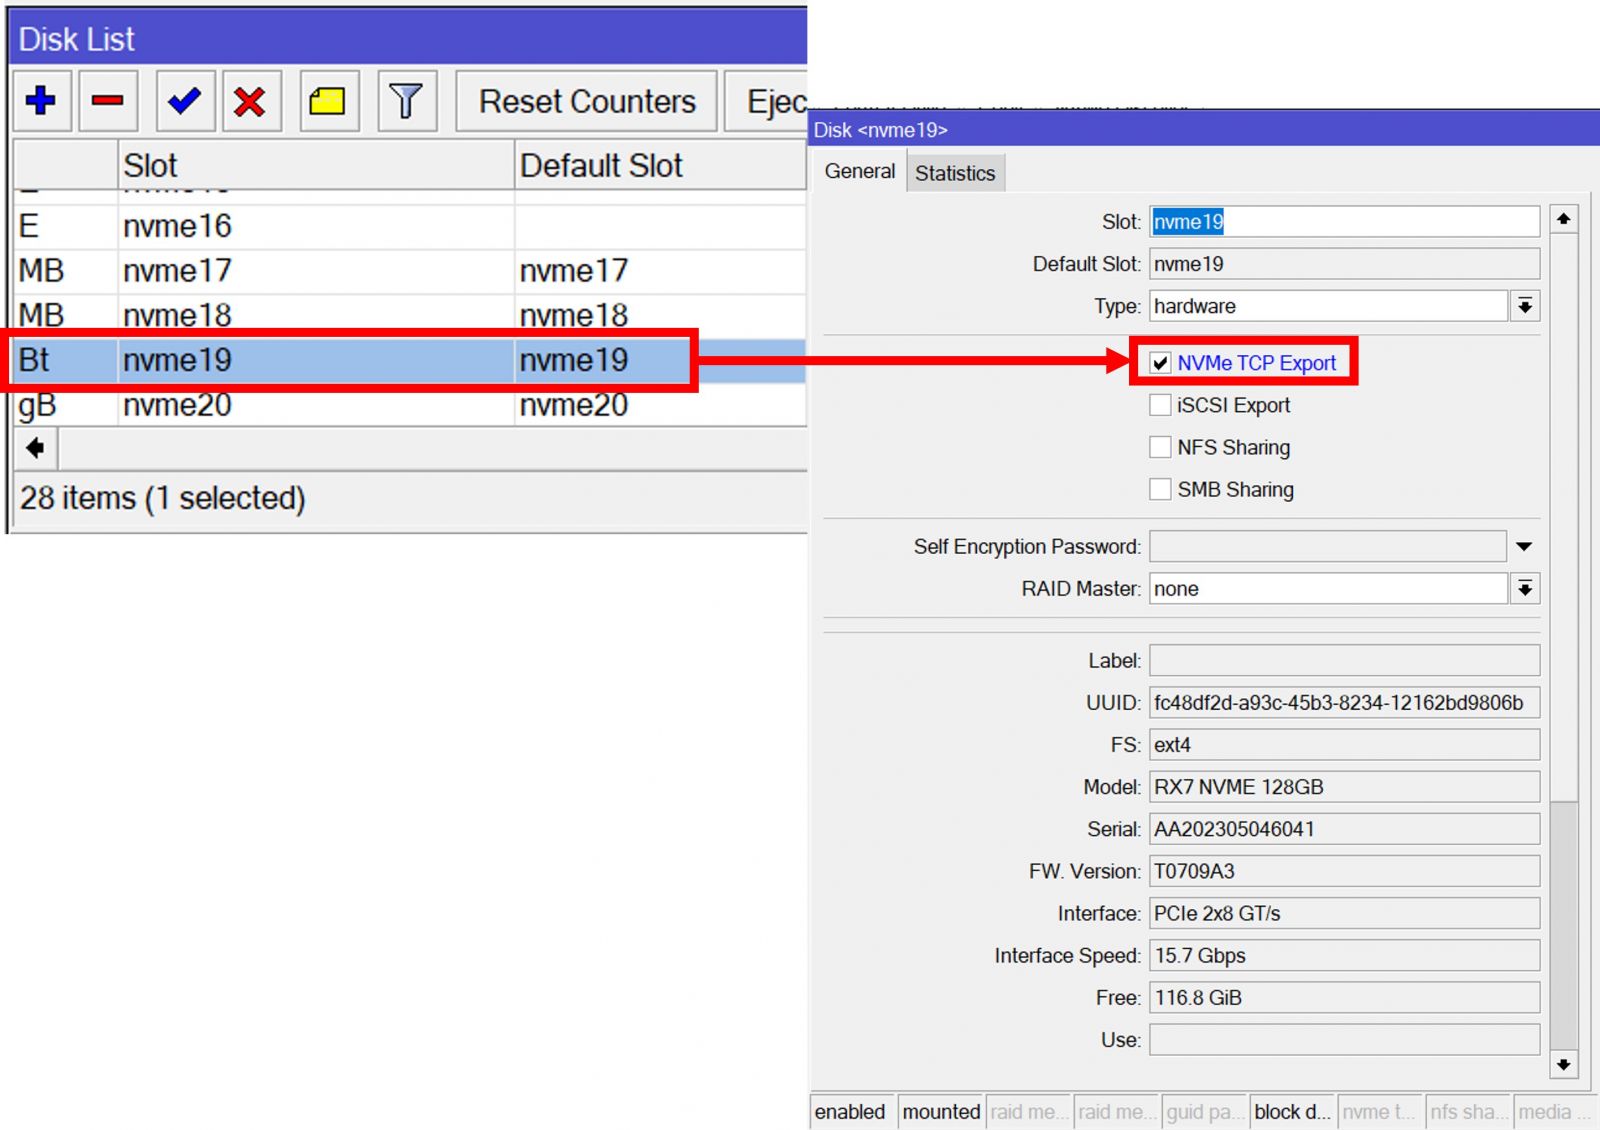The height and width of the screenshot is (1130, 1600).
Task: Click the red minus Remove icon
Action: pyautogui.click(x=107, y=101)
